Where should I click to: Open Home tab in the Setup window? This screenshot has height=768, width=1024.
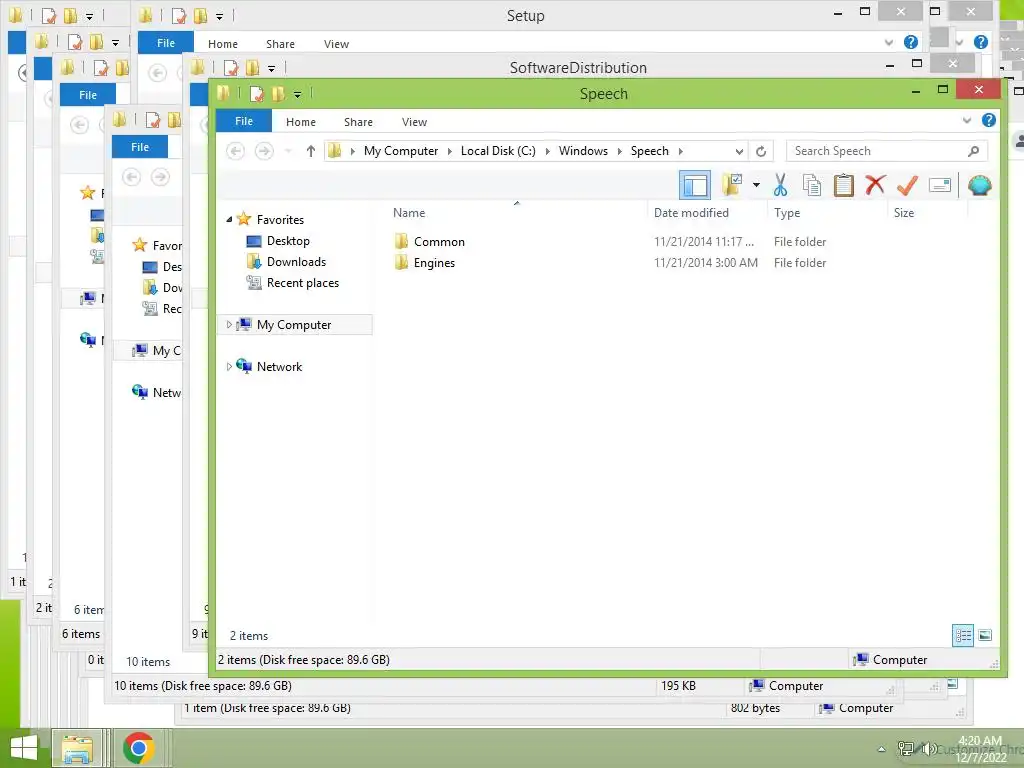223,44
